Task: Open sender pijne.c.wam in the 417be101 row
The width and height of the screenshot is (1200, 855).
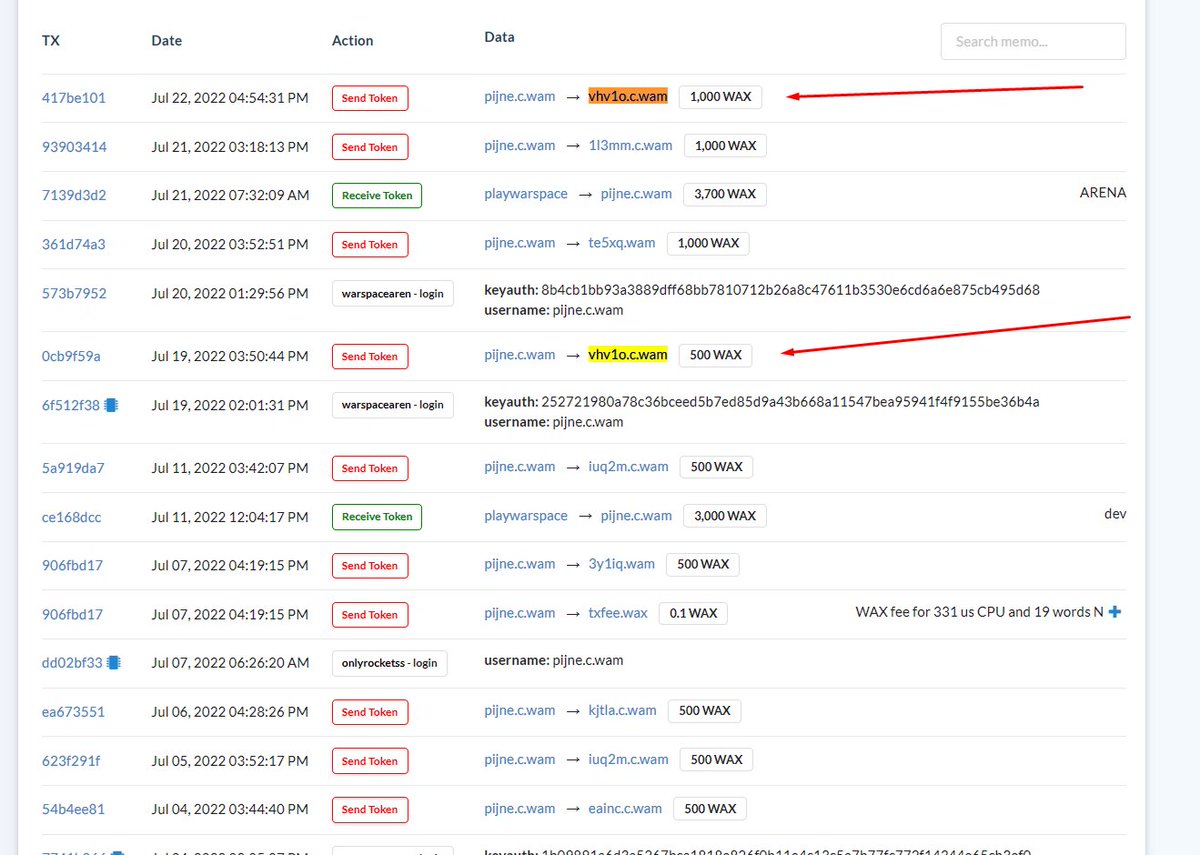Action: [520, 96]
